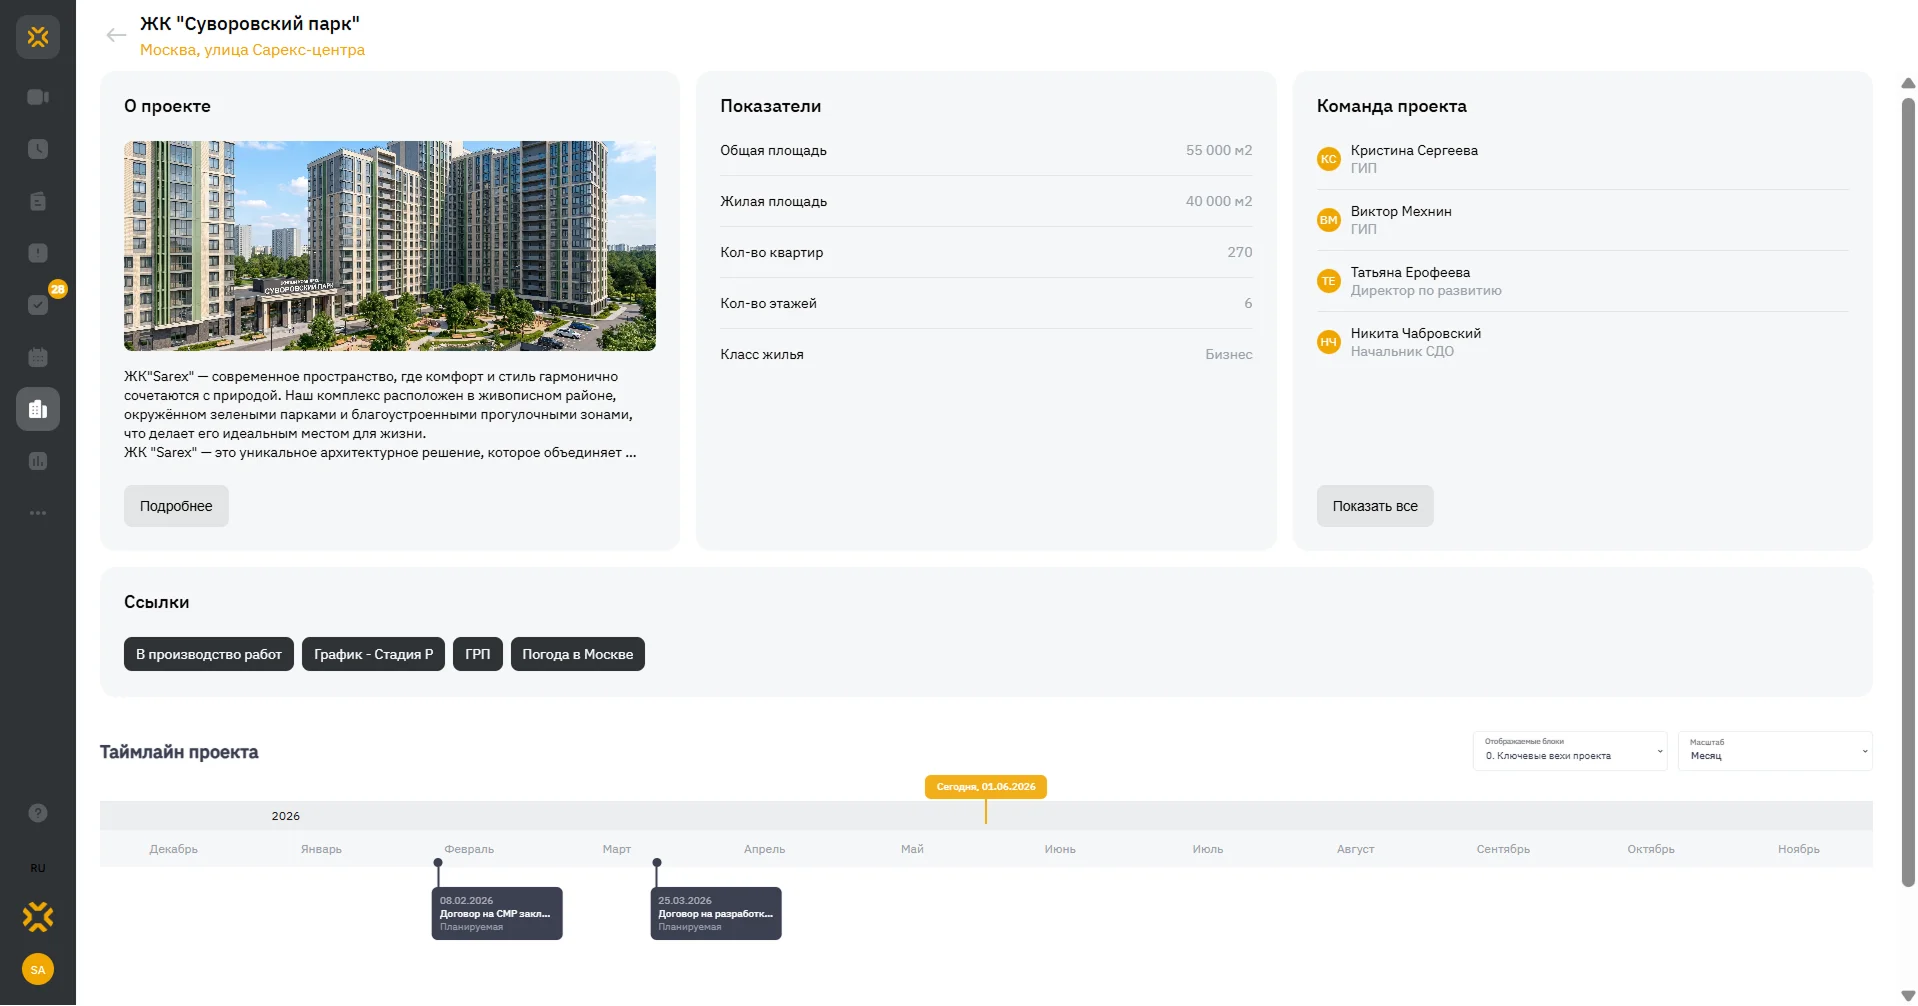Click the 08.02.2026 Договор на СМР milestone card

[x=497, y=913]
